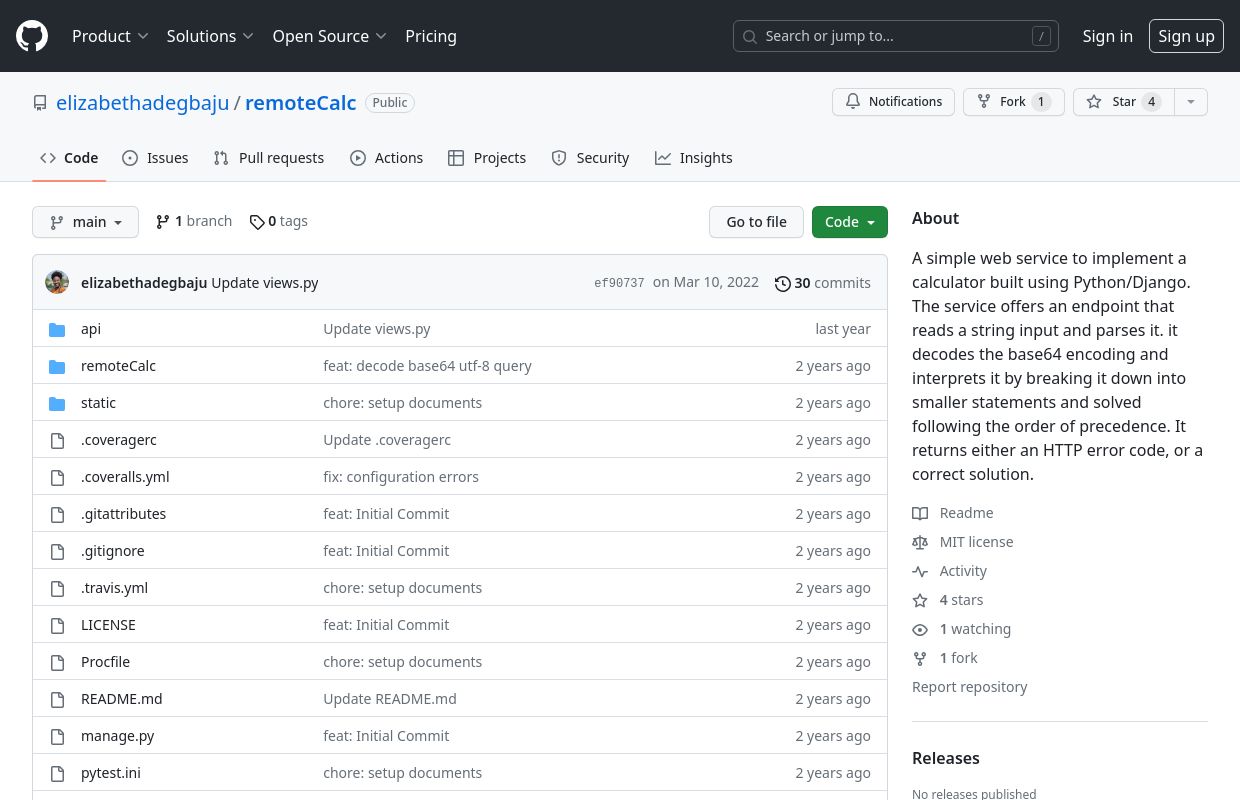
Task: Switch to the Code tab
Action: pyautogui.click(x=69, y=158)
